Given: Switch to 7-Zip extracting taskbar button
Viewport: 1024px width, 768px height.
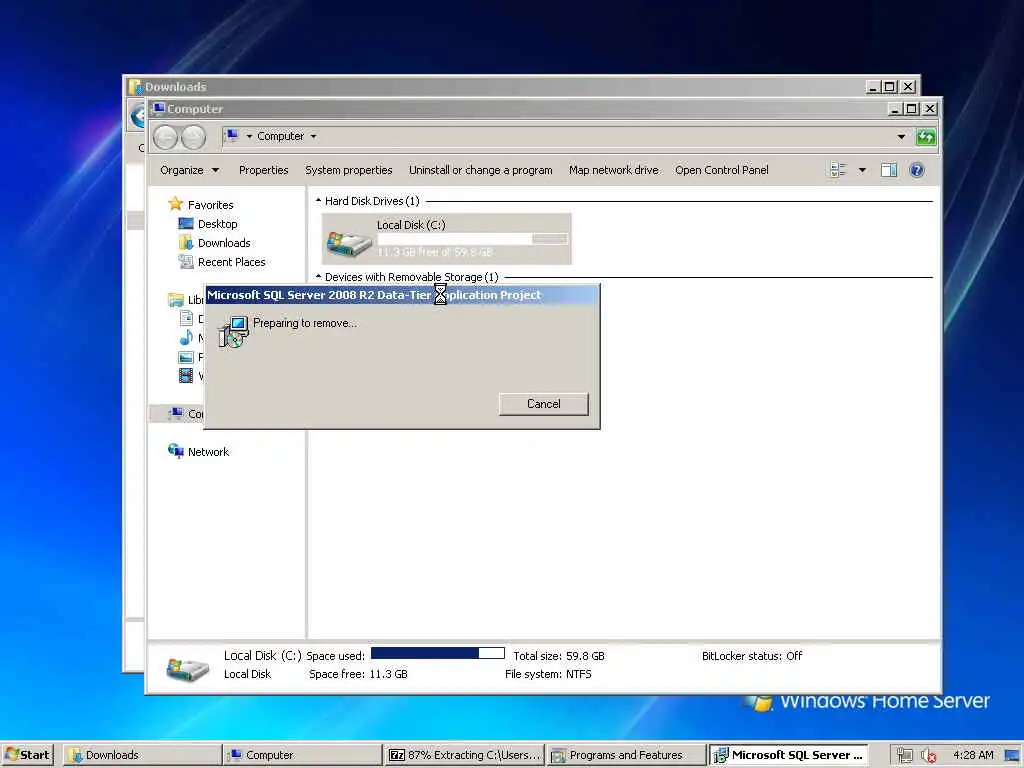Looking at the screenshot, I should (x=464, y=755).
